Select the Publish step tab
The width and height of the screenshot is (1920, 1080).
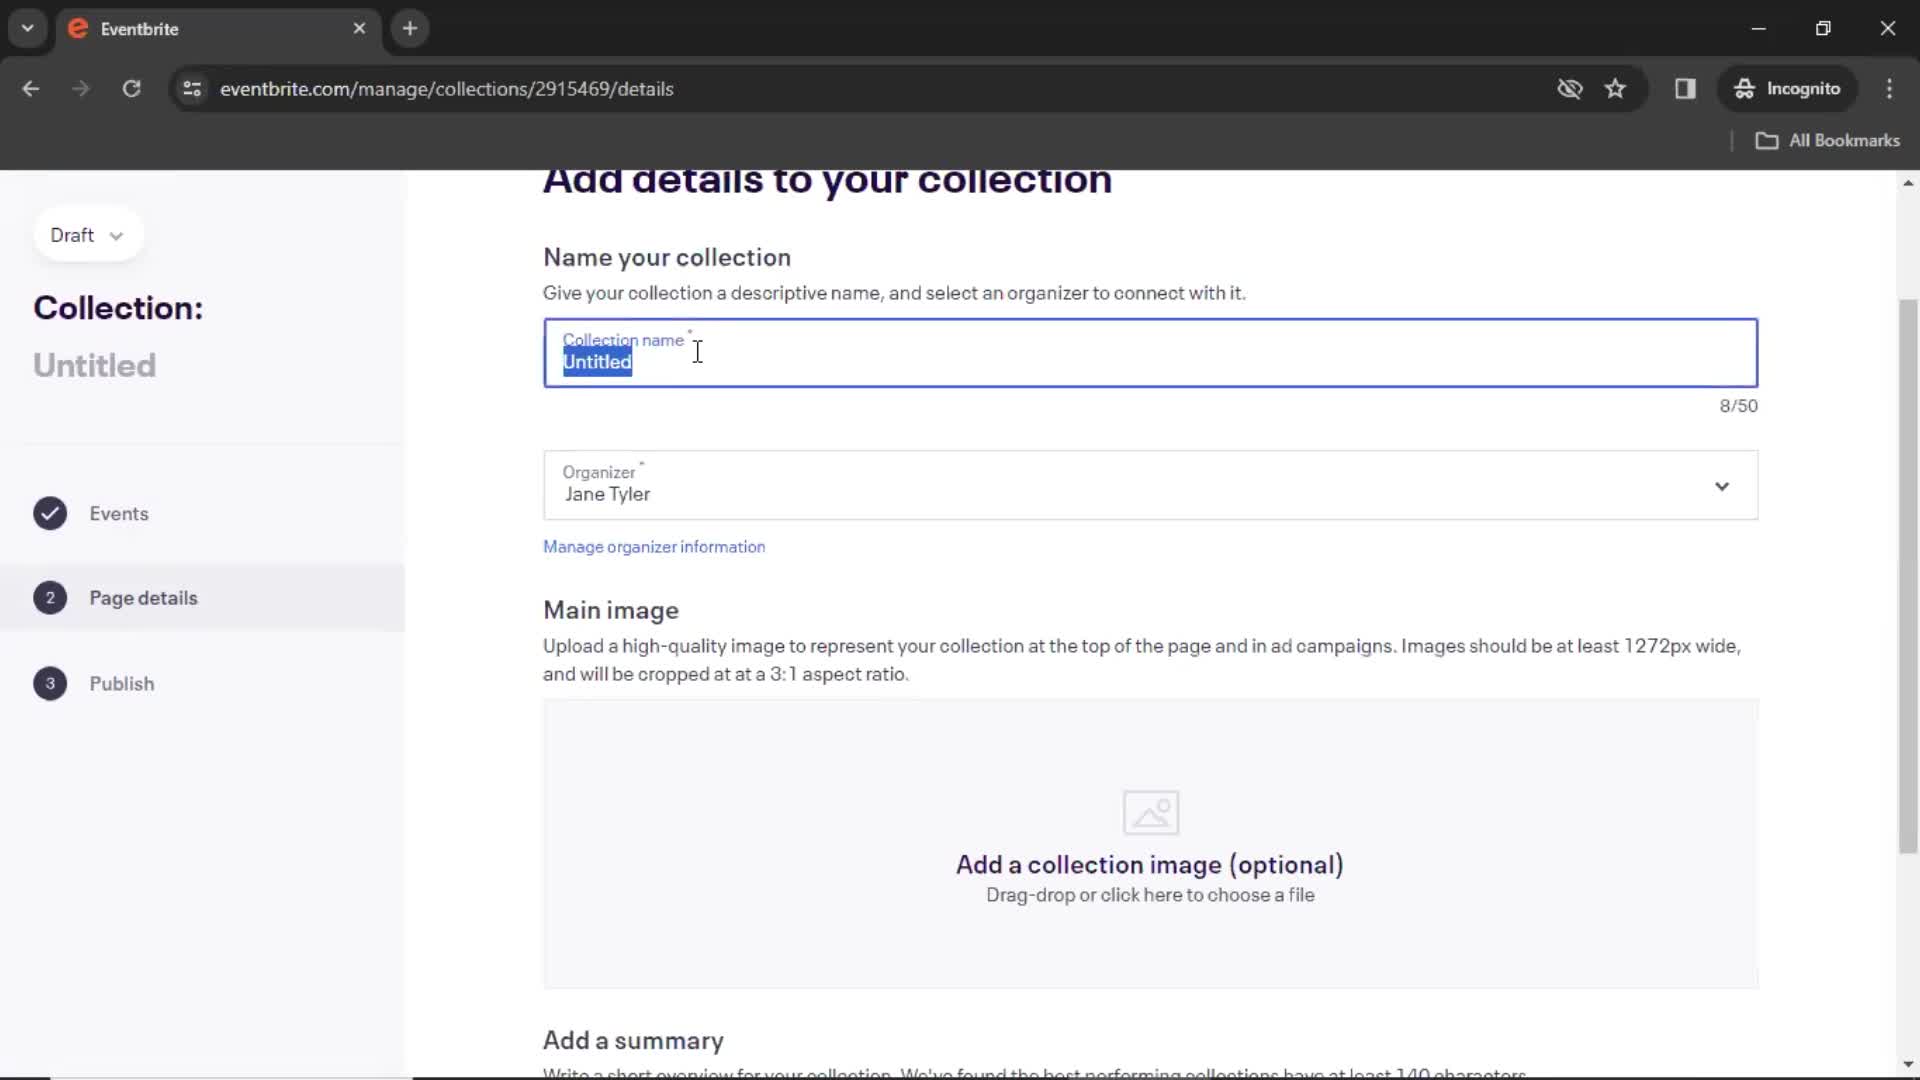pos(121,684)
